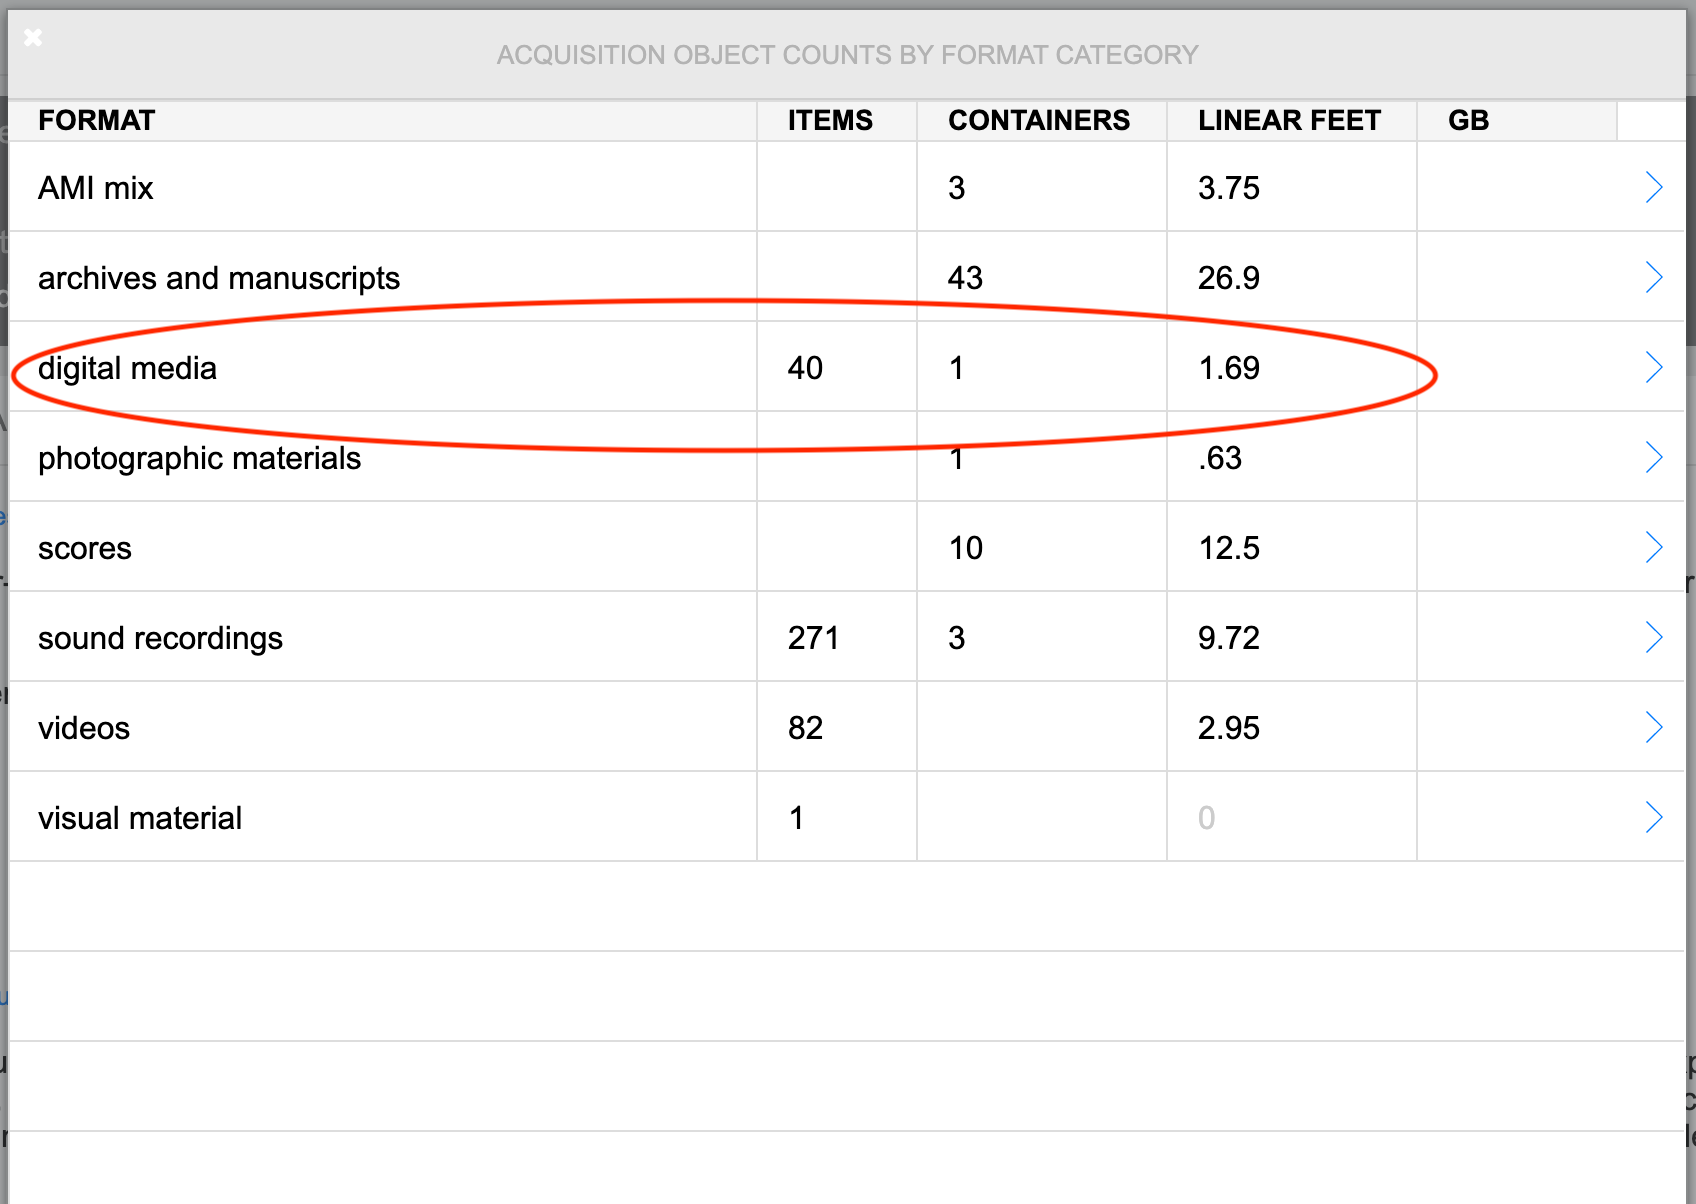
Task: Click items value 1 for visual material
Action: pos(796,818)
